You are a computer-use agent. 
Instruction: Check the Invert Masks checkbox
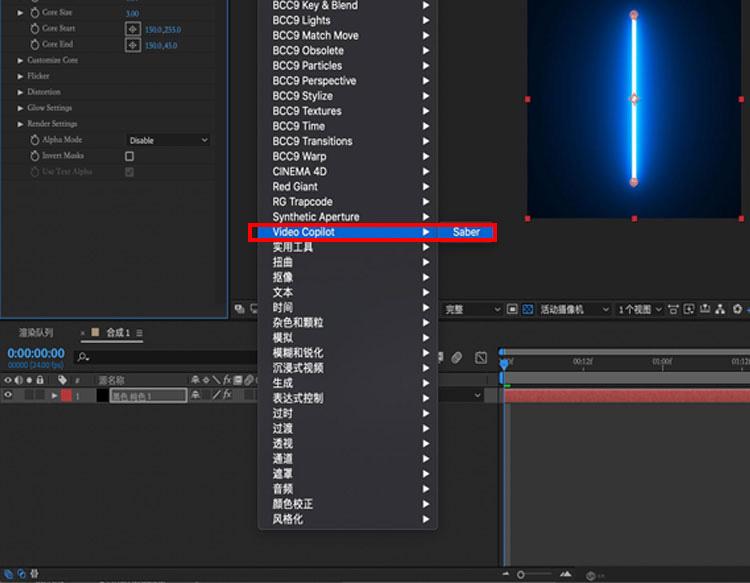[x=129, y=156]
